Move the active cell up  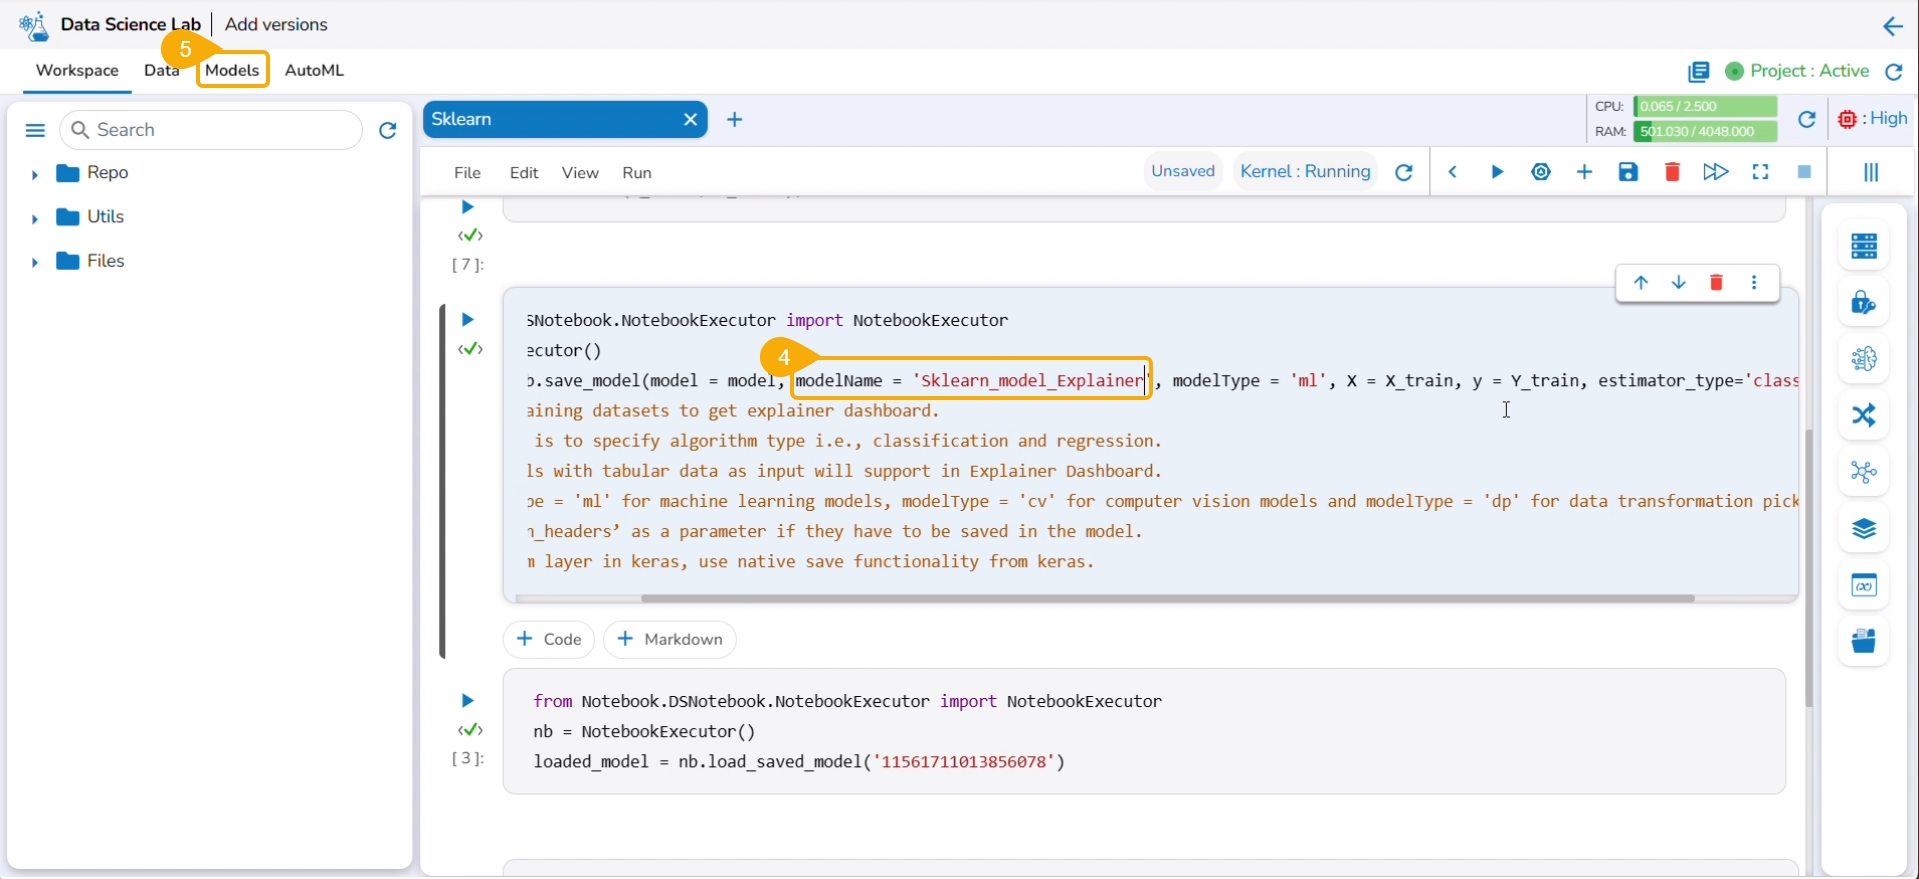(x=1641, y=283)
